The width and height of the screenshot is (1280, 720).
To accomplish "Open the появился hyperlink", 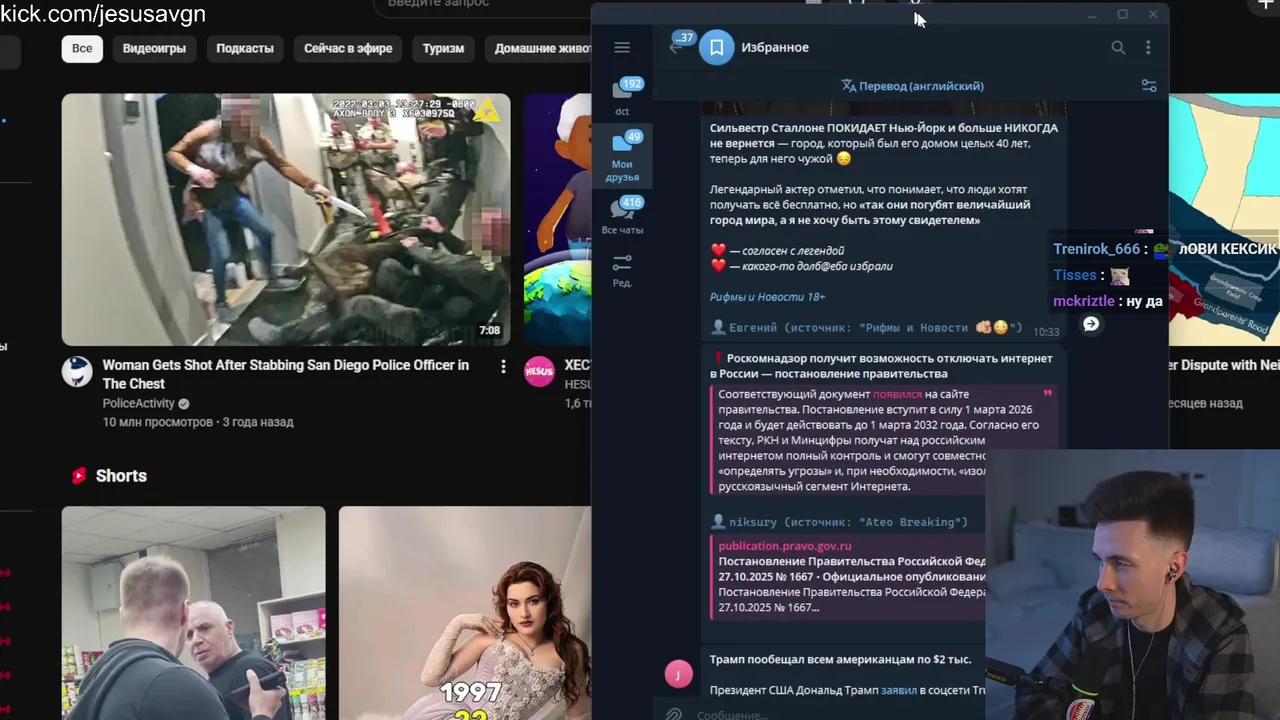I will (x=897, y=394).
